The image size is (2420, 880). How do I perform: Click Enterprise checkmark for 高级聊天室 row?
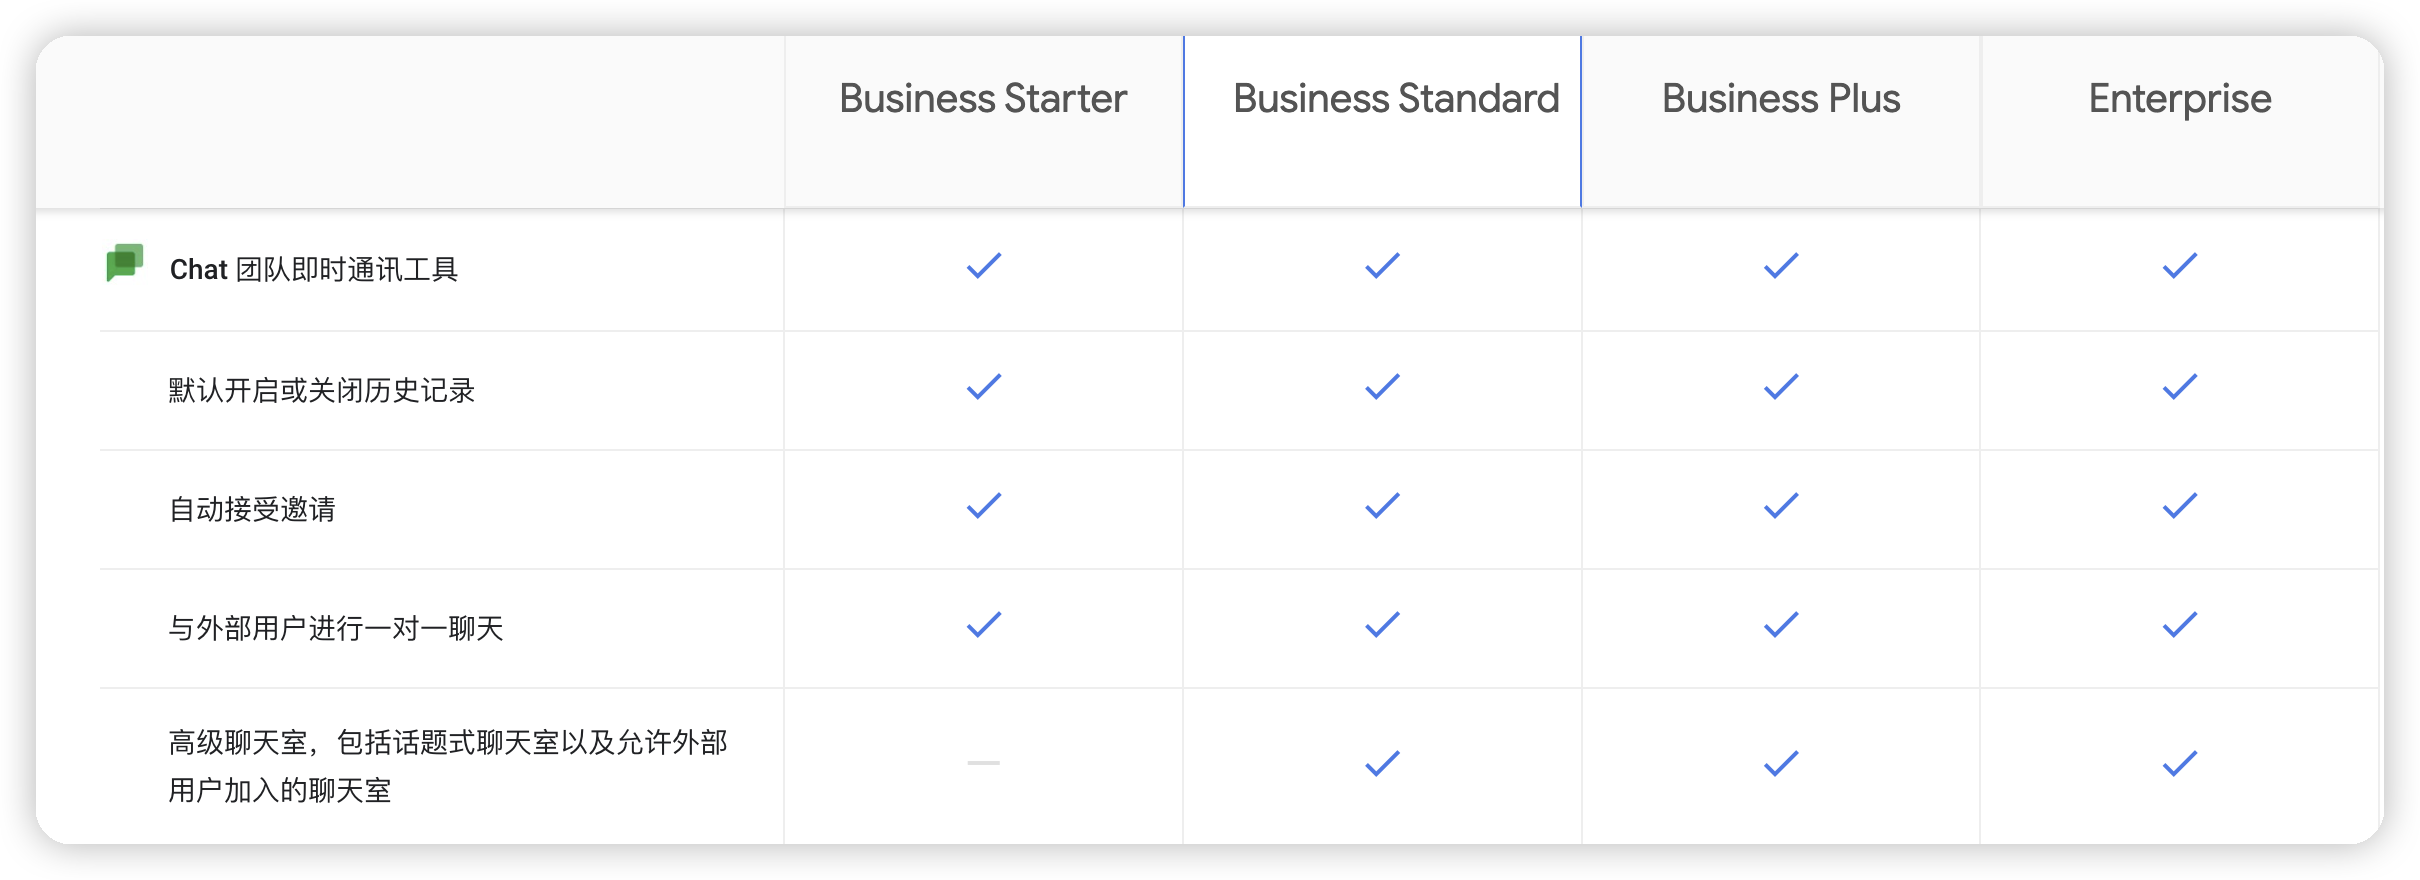point(2180,764)
